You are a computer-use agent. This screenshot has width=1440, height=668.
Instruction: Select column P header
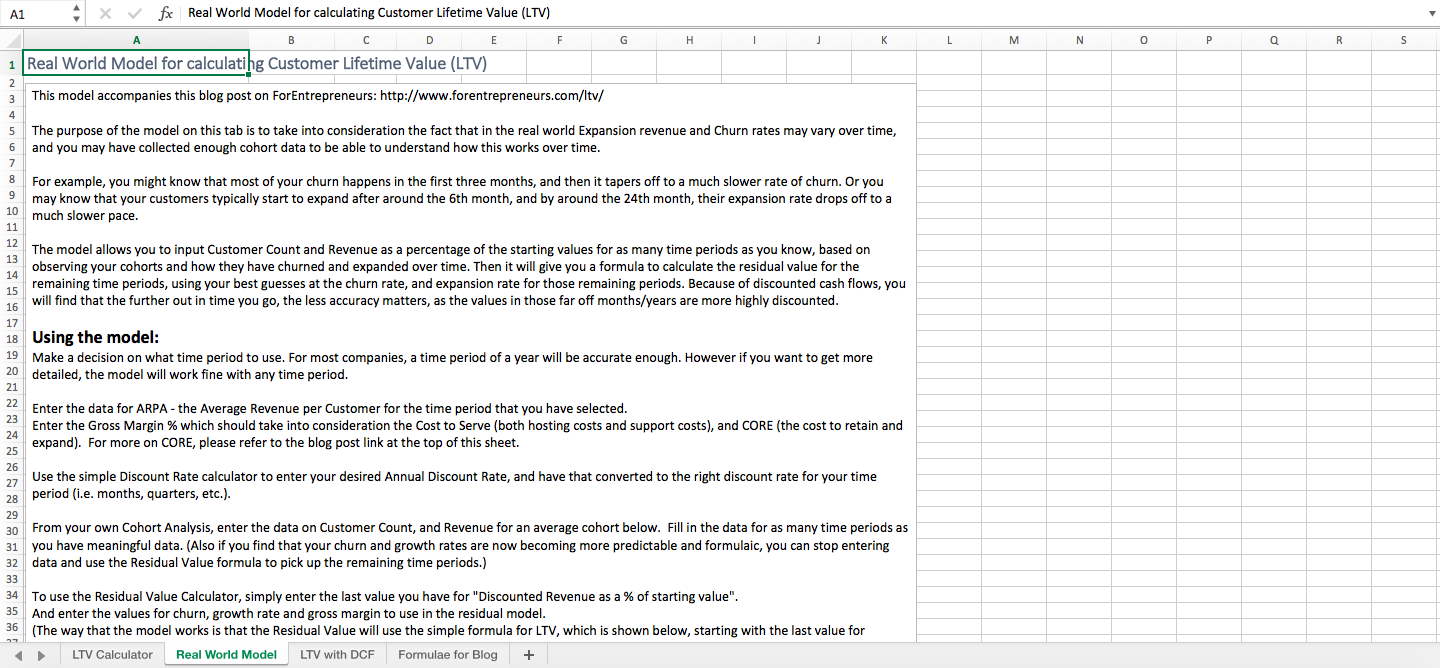[1209, 40]
